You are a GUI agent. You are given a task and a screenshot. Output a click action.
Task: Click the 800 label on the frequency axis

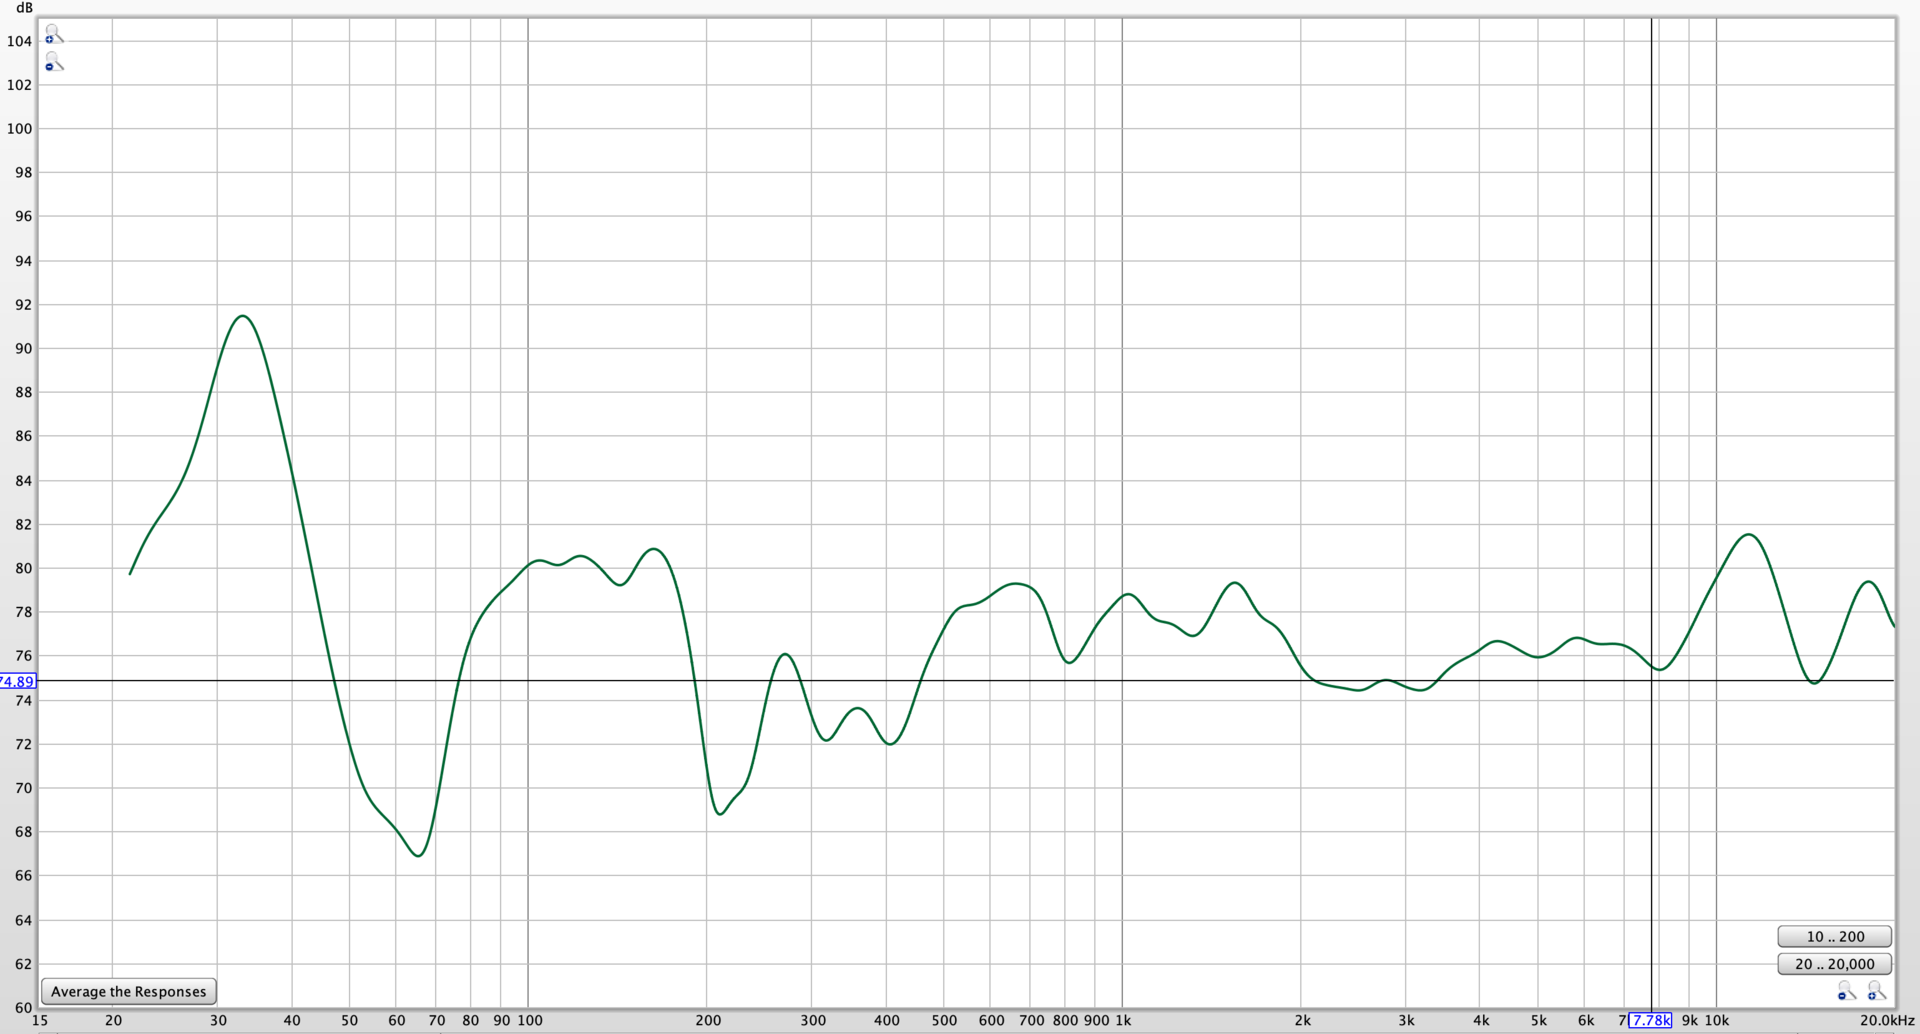point(1065,1020)
